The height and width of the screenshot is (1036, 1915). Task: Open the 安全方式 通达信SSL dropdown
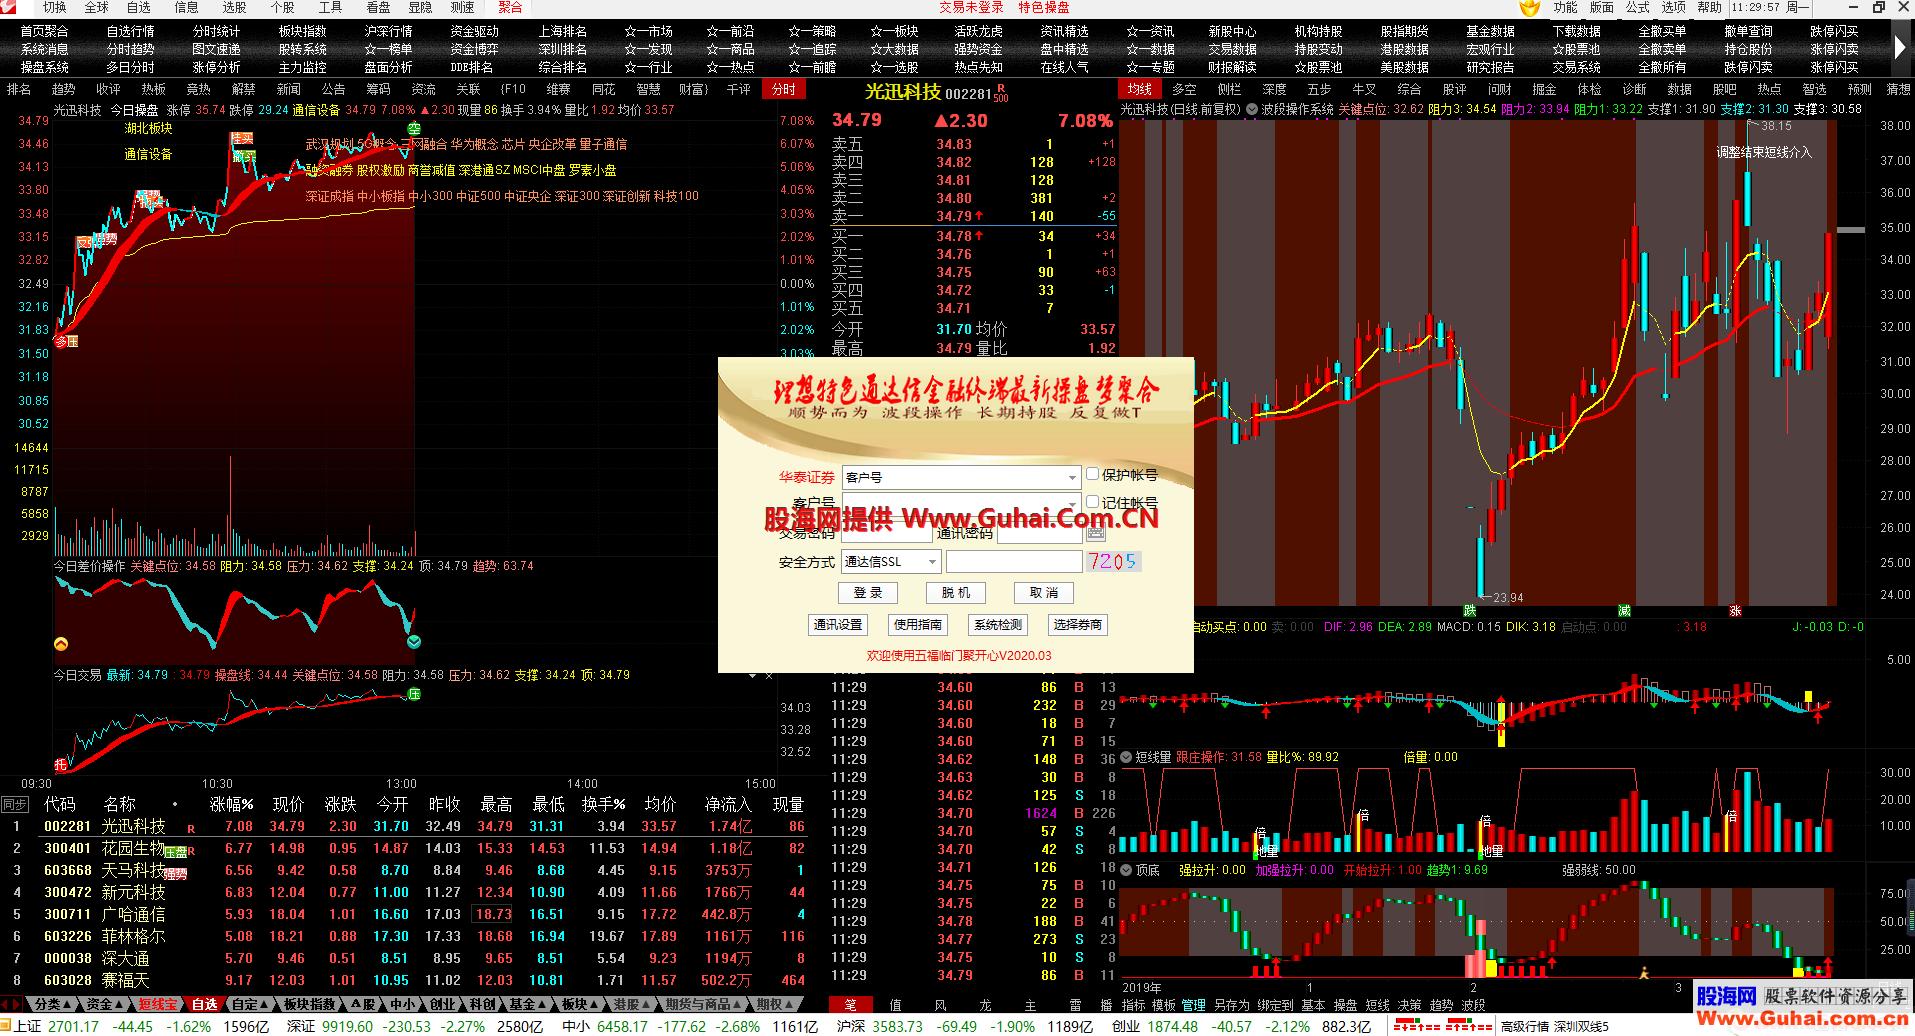click(x=891, y=562)
